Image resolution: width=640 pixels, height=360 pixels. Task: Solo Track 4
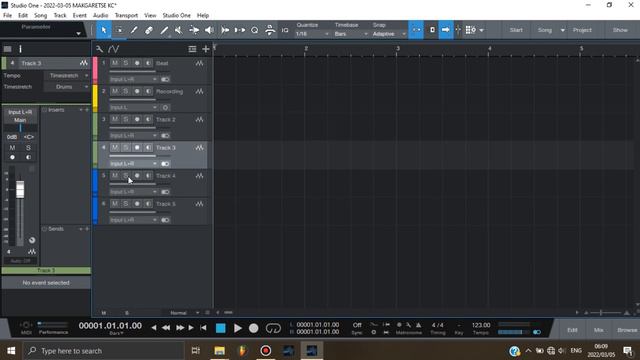point(126,176)
